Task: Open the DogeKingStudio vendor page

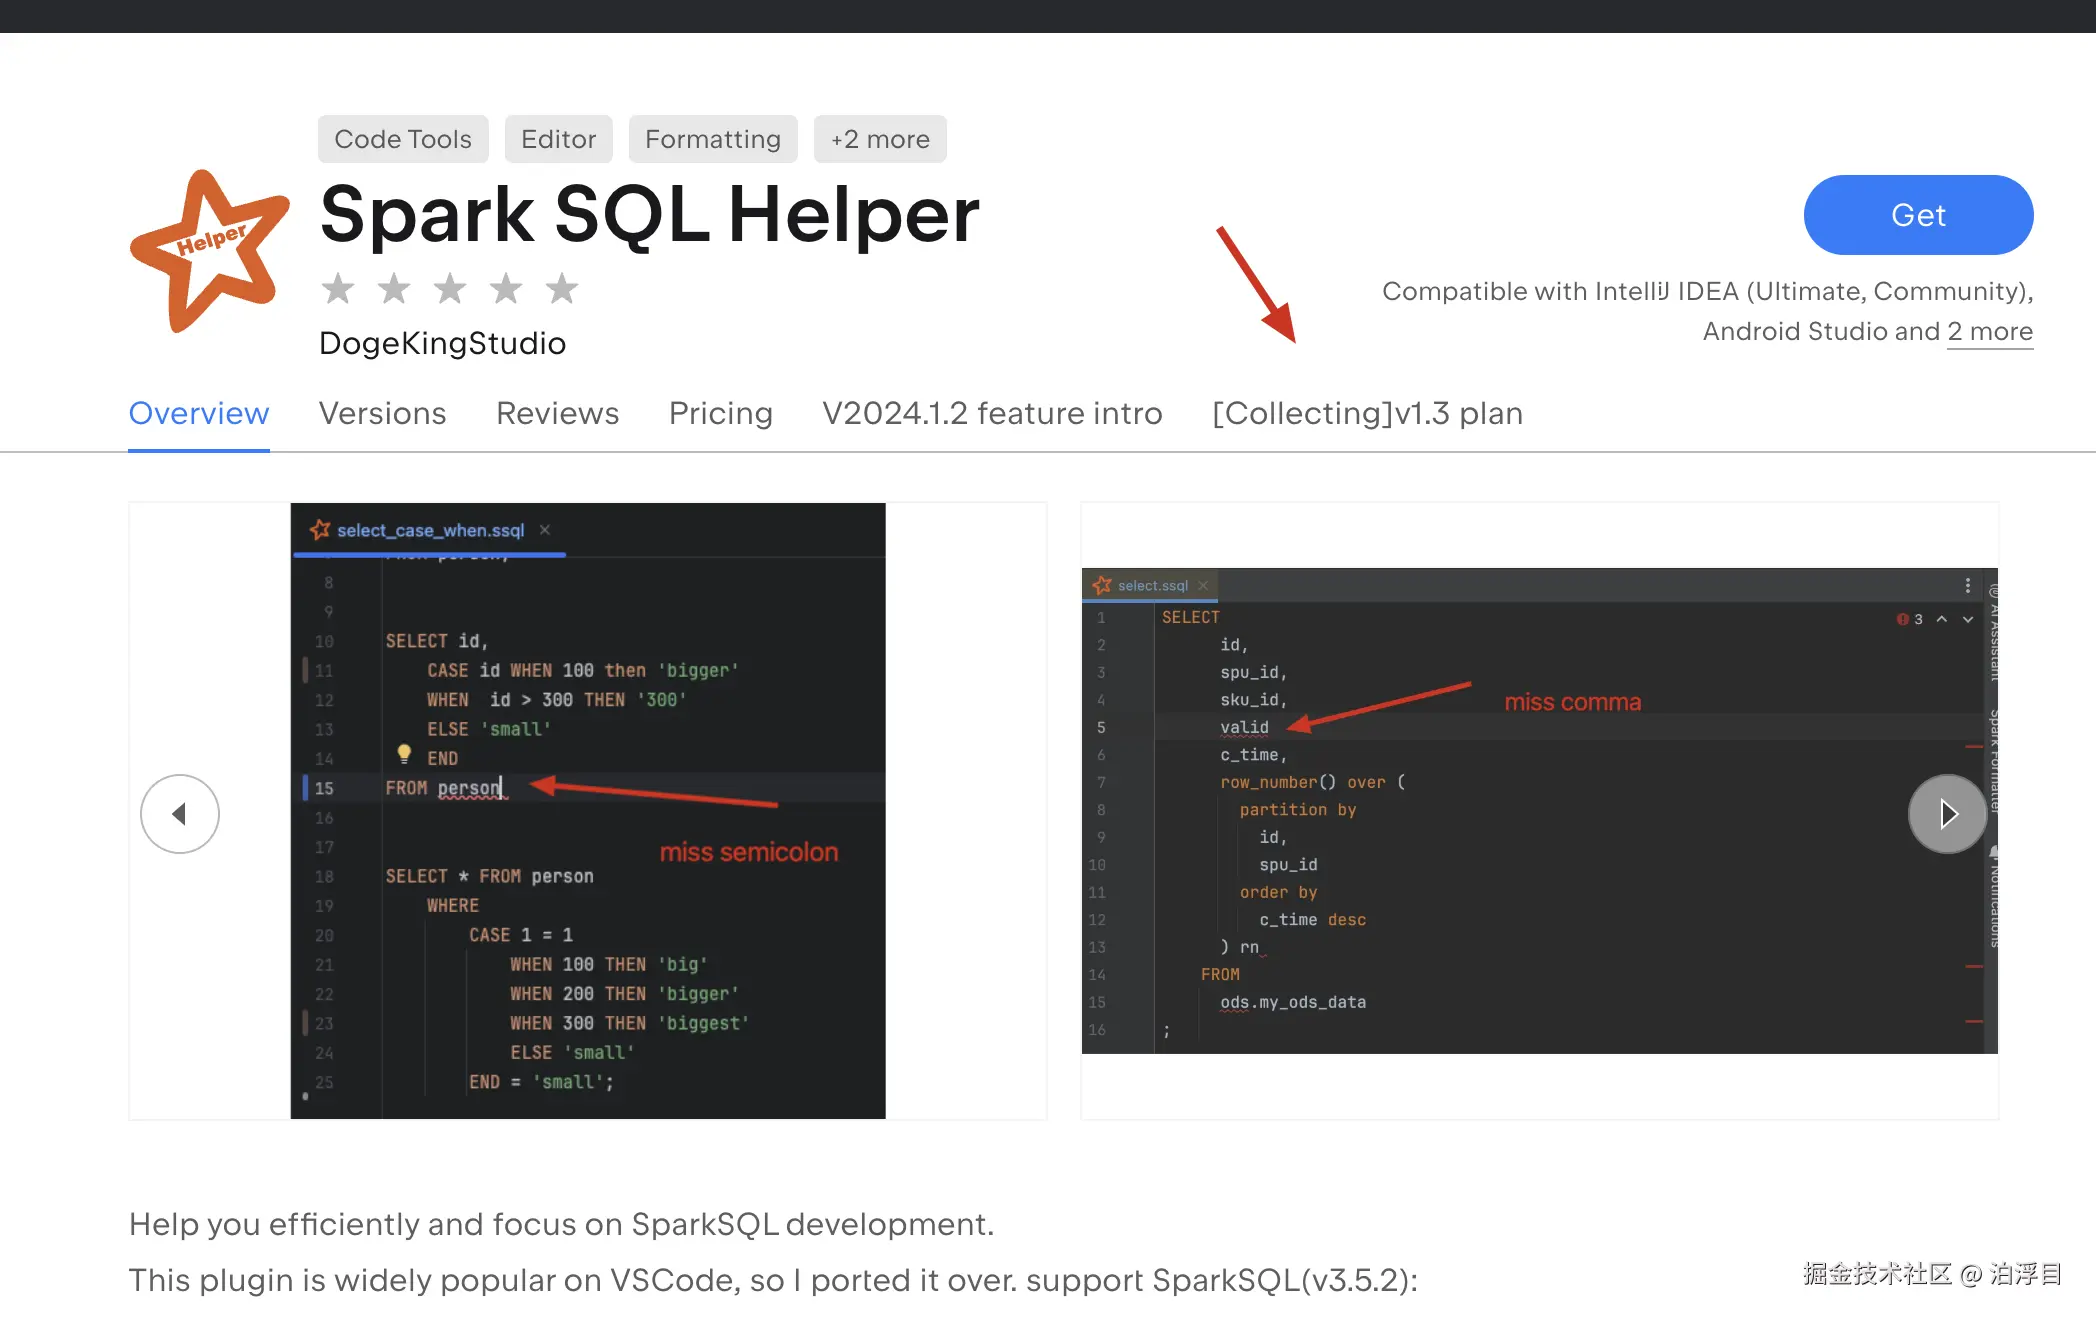Action: pos(442,343)
